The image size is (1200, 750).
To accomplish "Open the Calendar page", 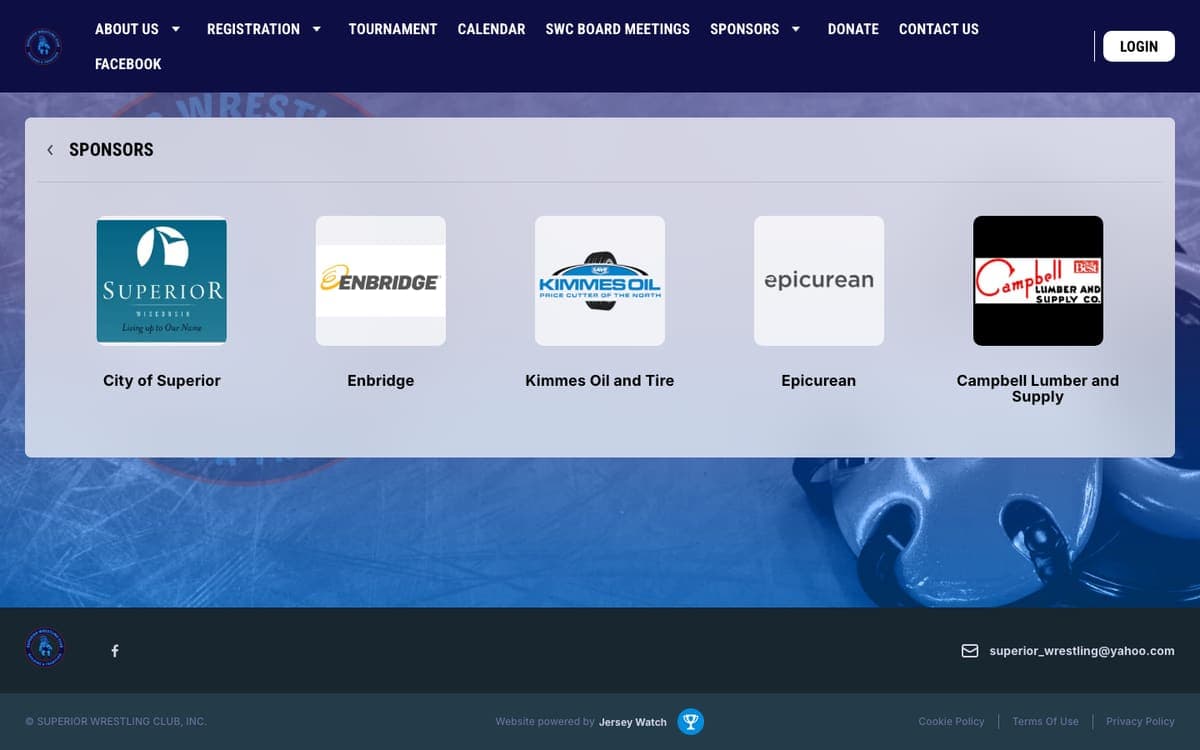I will pyautogui.click(x=491, y=29).
